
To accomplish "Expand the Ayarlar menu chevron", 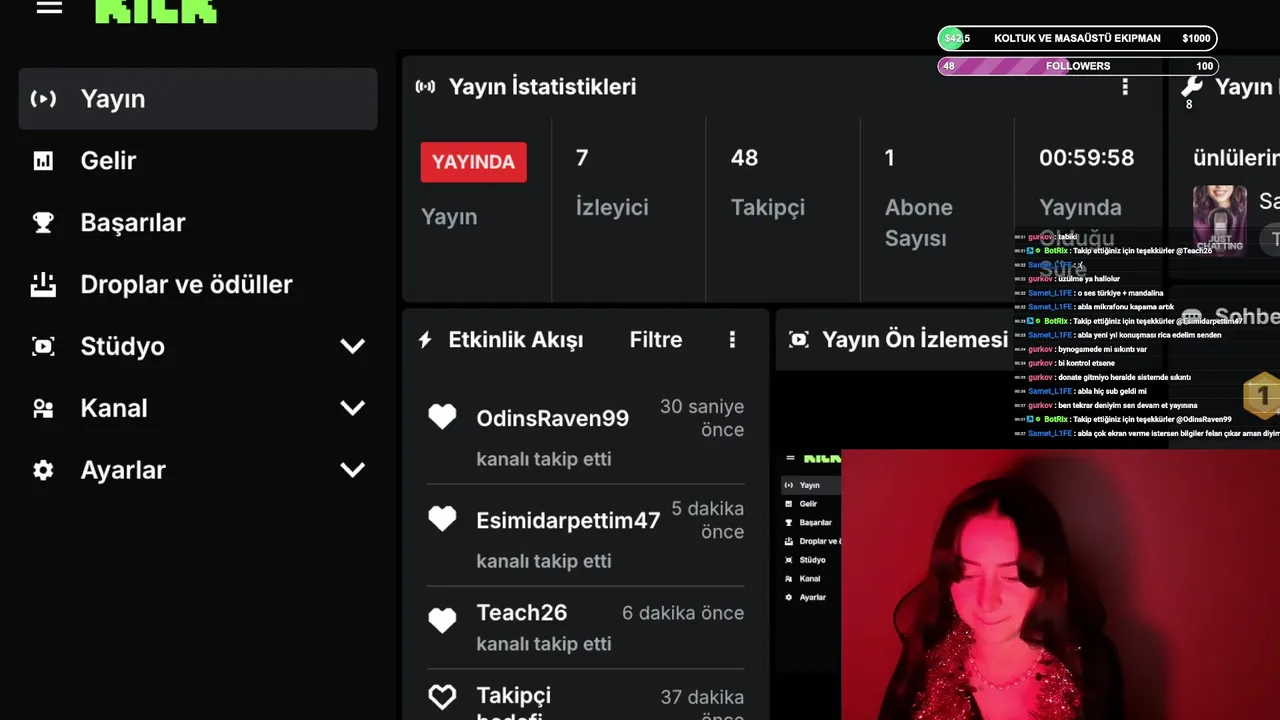I will pos(353,470).
